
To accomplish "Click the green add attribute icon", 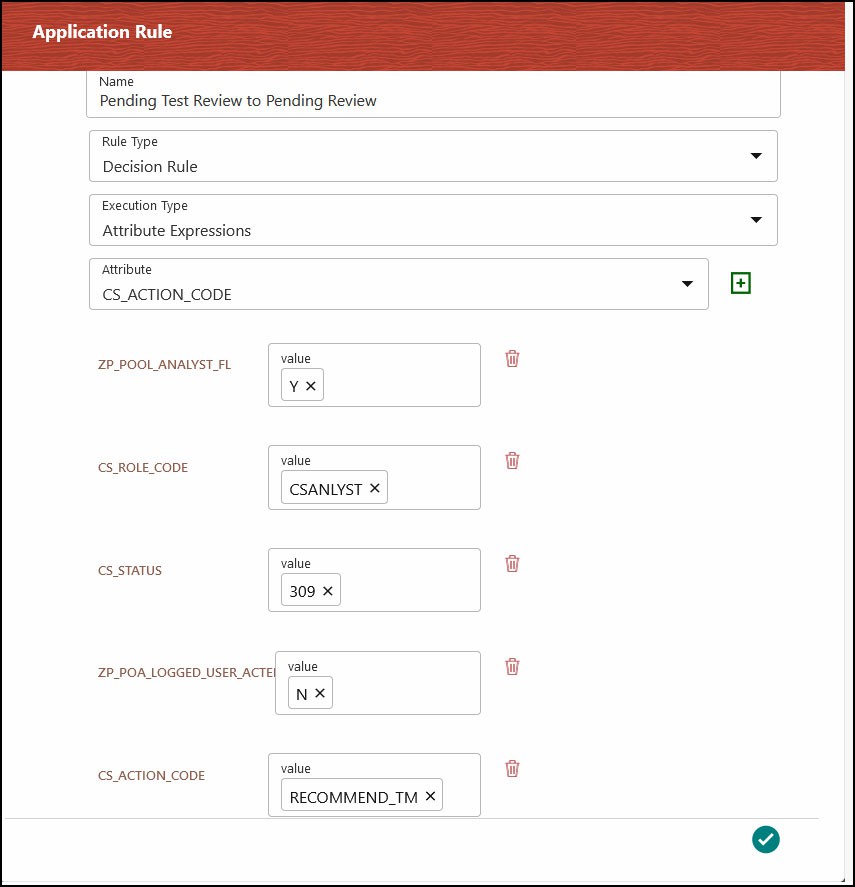I will 740,283.
